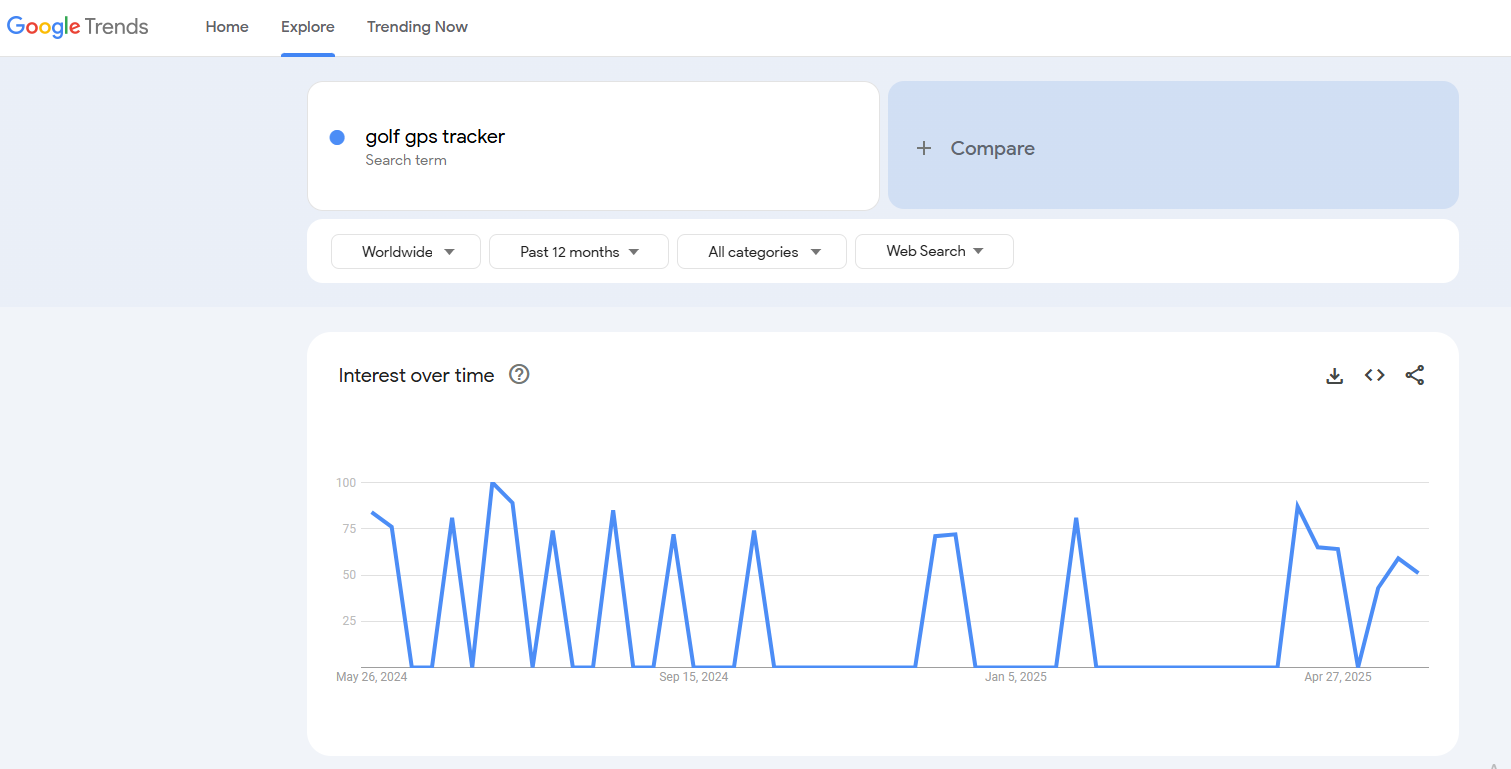Click the 'Sep 15, 2024' axis label
1511x769 pixels.
694,677
